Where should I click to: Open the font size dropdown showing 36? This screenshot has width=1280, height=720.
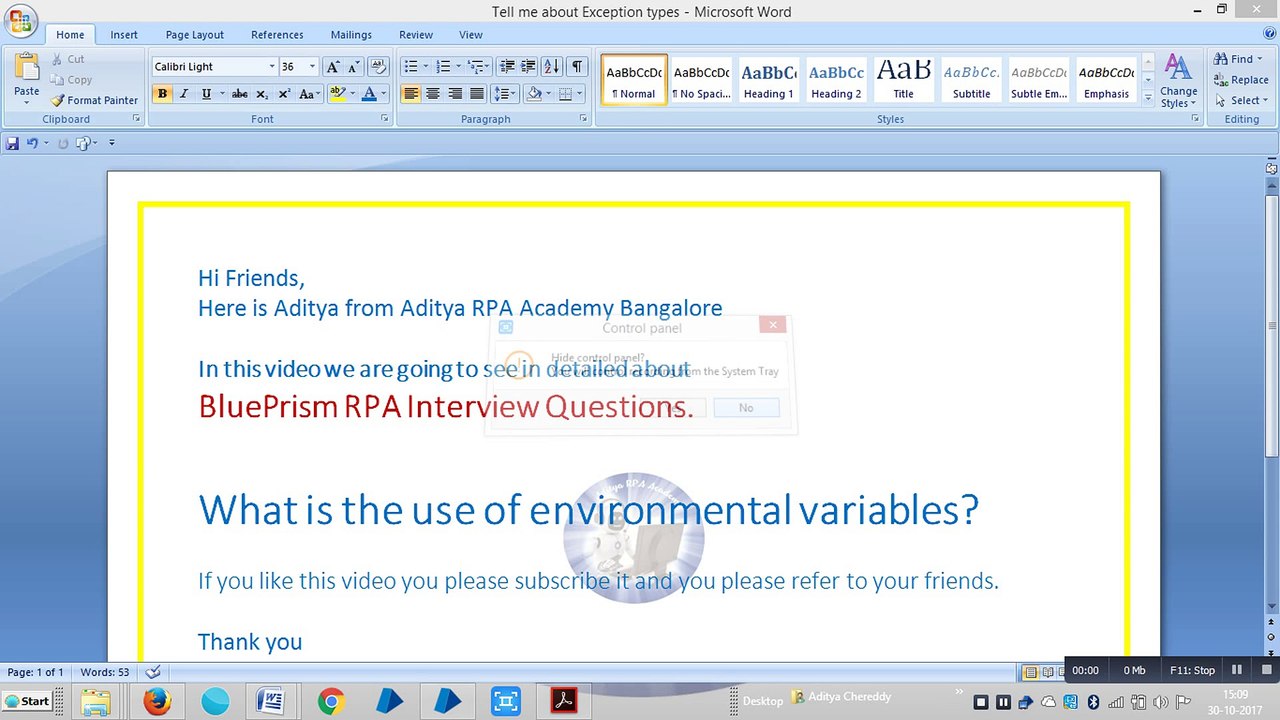point(312,67)
